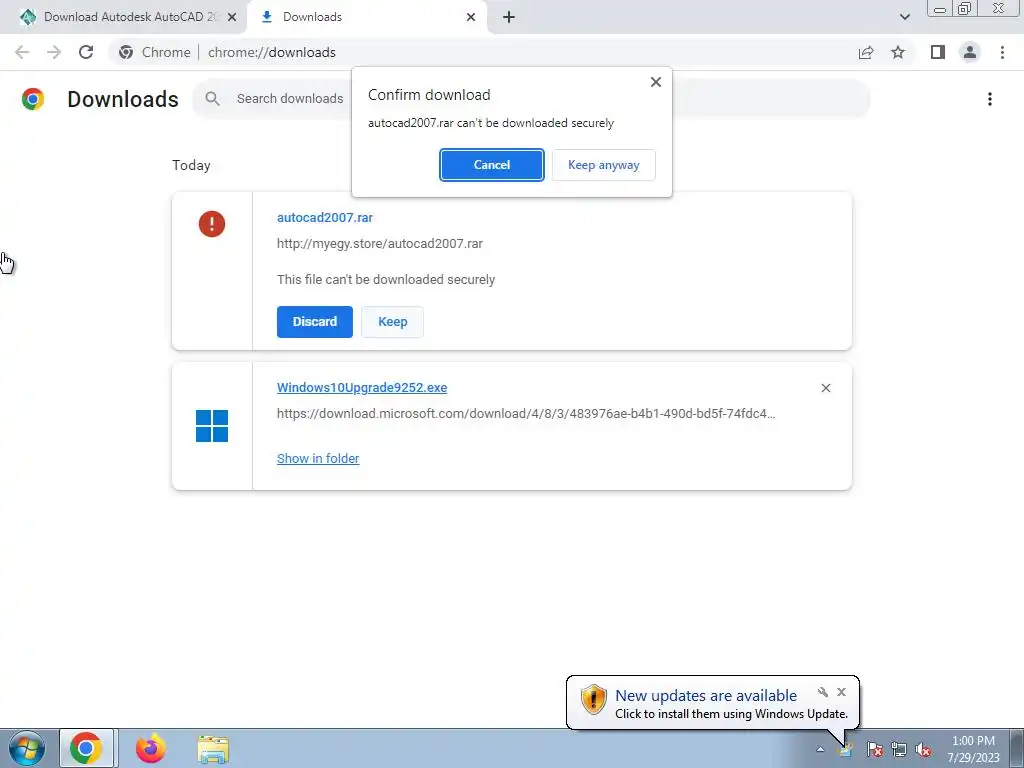Click the Chrome site info chip
Viewport: 1024px width, 768px height.
click(x=155, y=52)
